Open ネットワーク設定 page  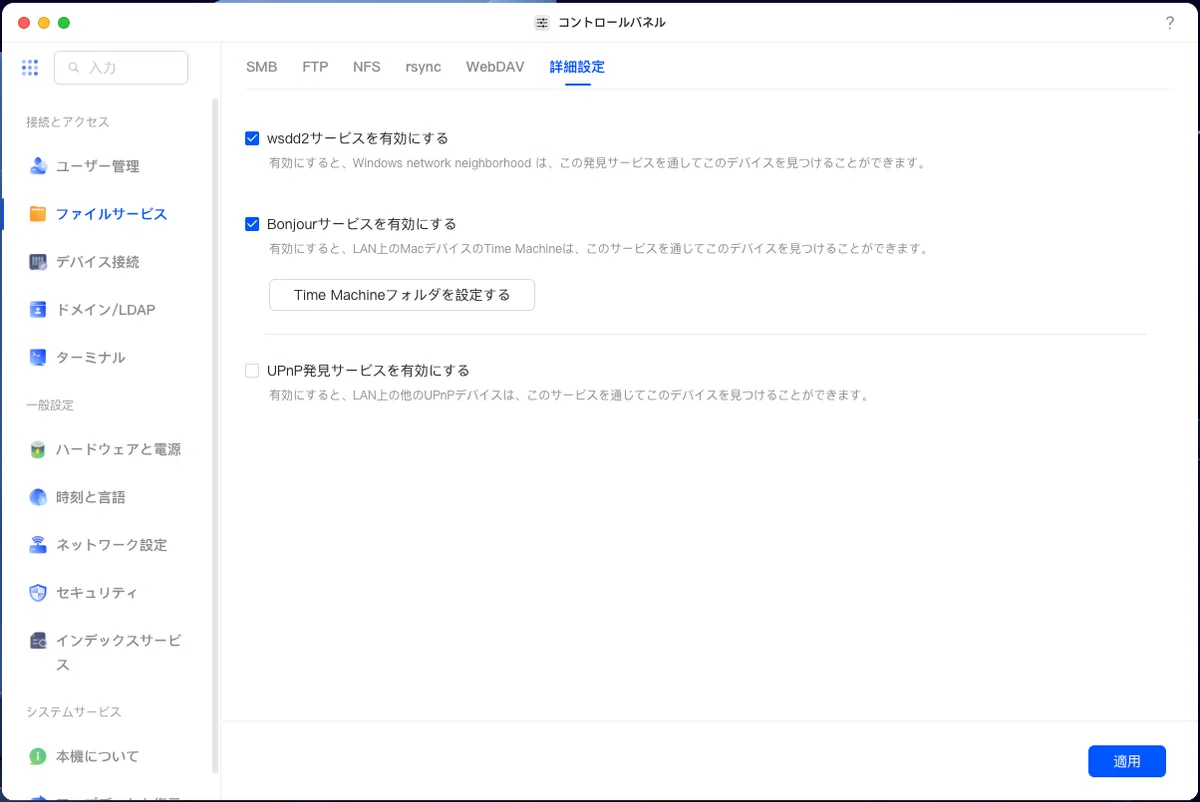(112, 545)
